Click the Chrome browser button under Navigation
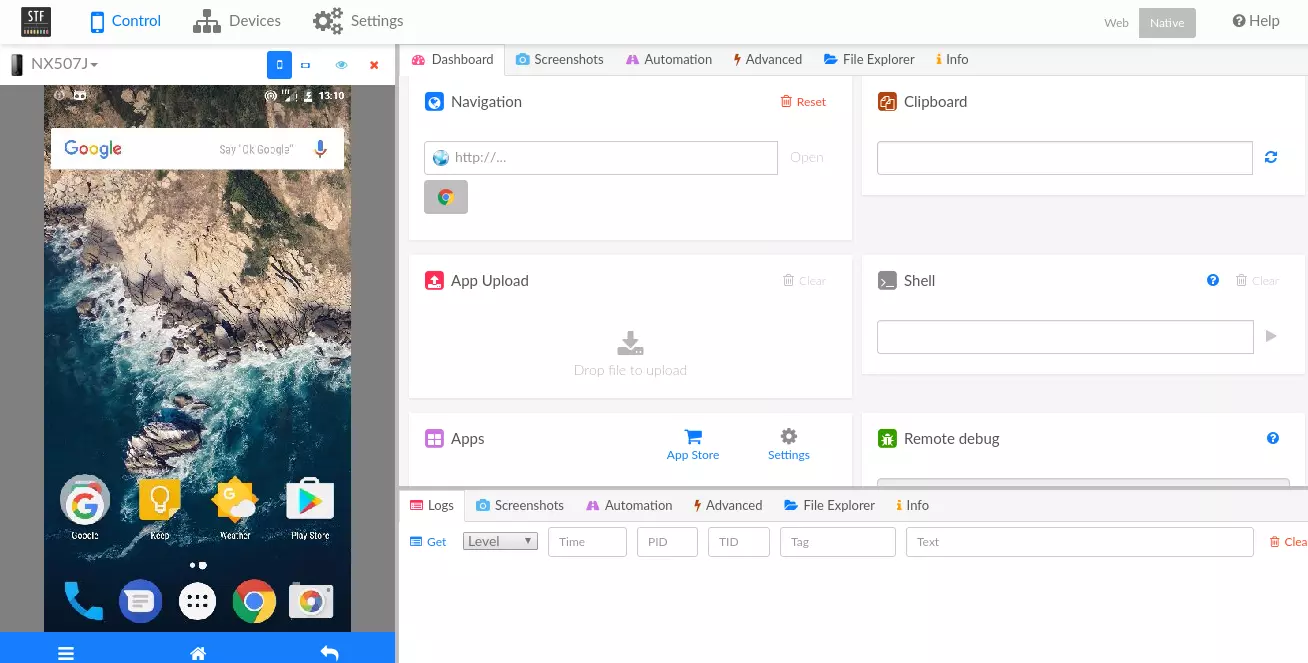The width and height of the screenshot is (1308, 663). (446, 197)
